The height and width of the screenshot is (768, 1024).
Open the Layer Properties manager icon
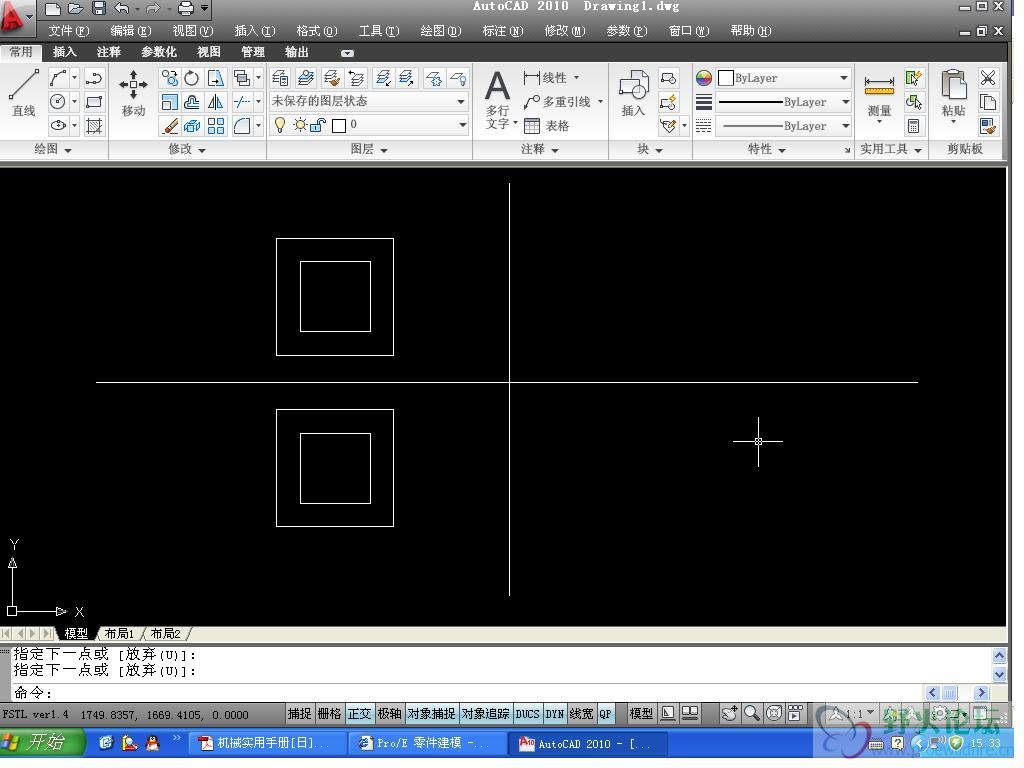pos(280,78)
